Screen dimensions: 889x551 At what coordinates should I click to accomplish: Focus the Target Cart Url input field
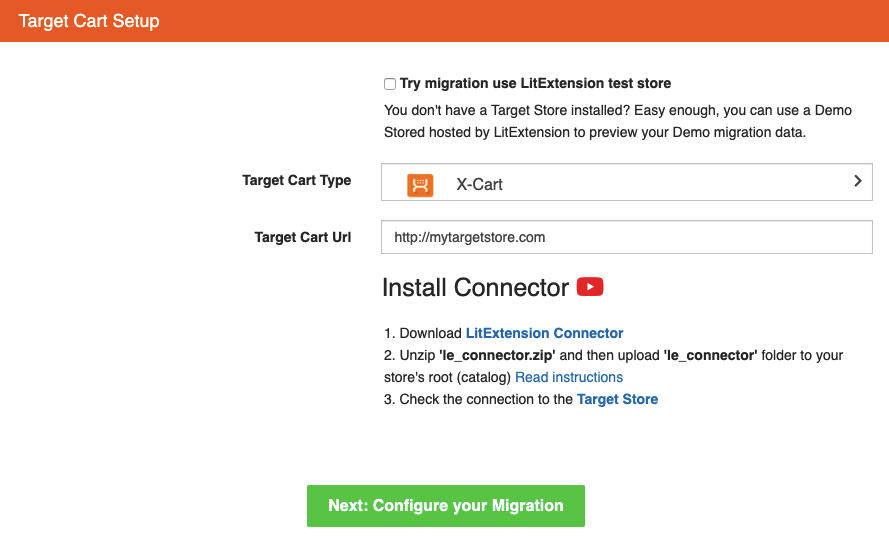point(626,237)
